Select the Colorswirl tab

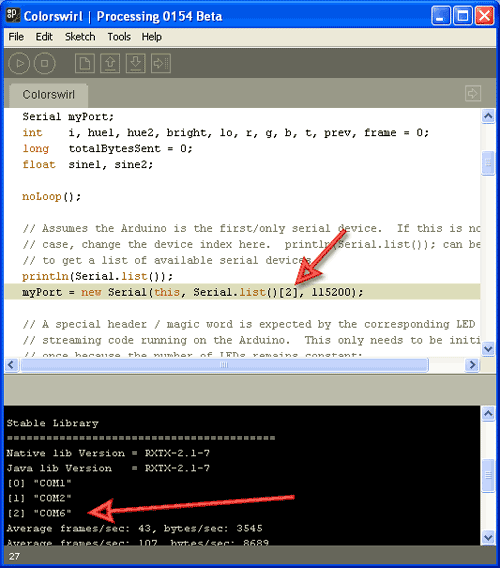click(x=49, y=95)
